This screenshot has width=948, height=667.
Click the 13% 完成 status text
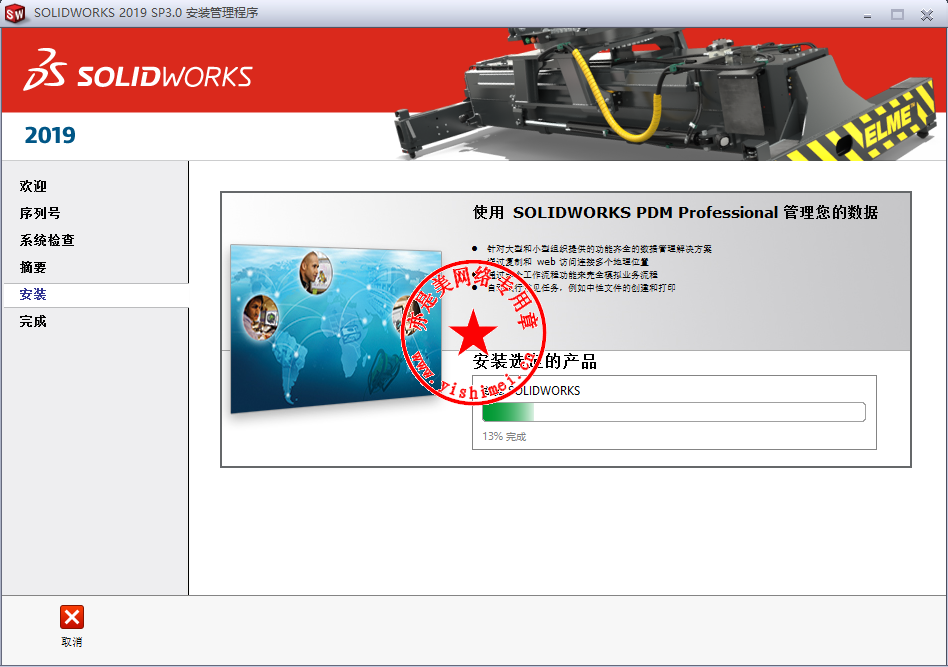pyautogui.click(x=504, y=436)
